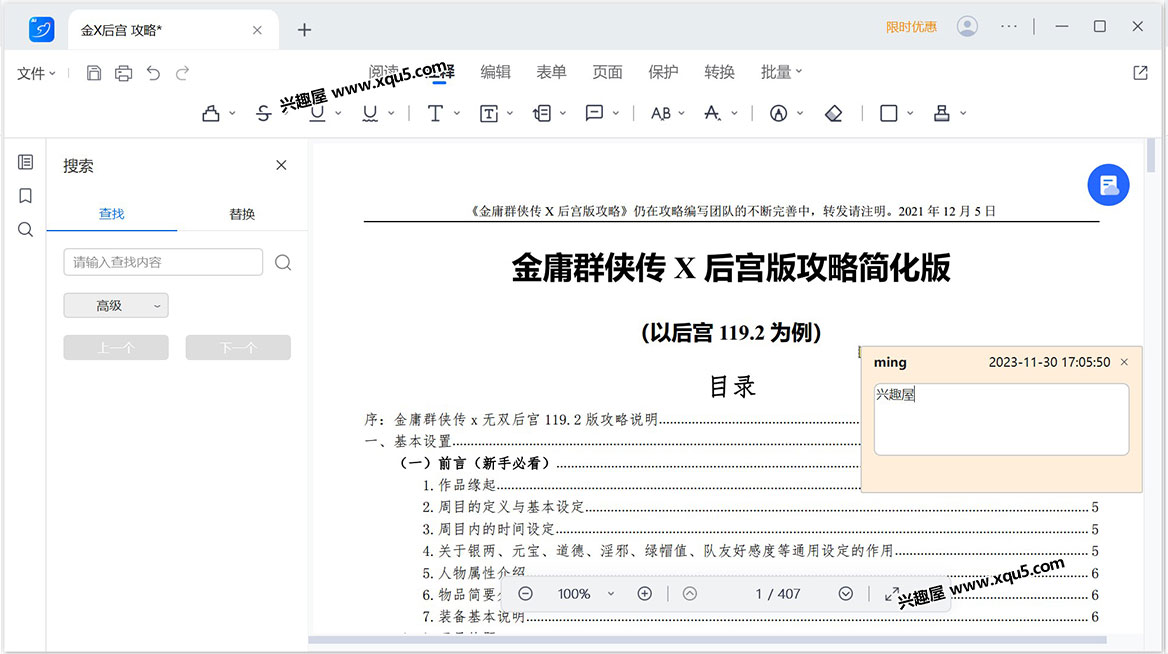Open the 限时优惠 promotion link

(911, 27)
